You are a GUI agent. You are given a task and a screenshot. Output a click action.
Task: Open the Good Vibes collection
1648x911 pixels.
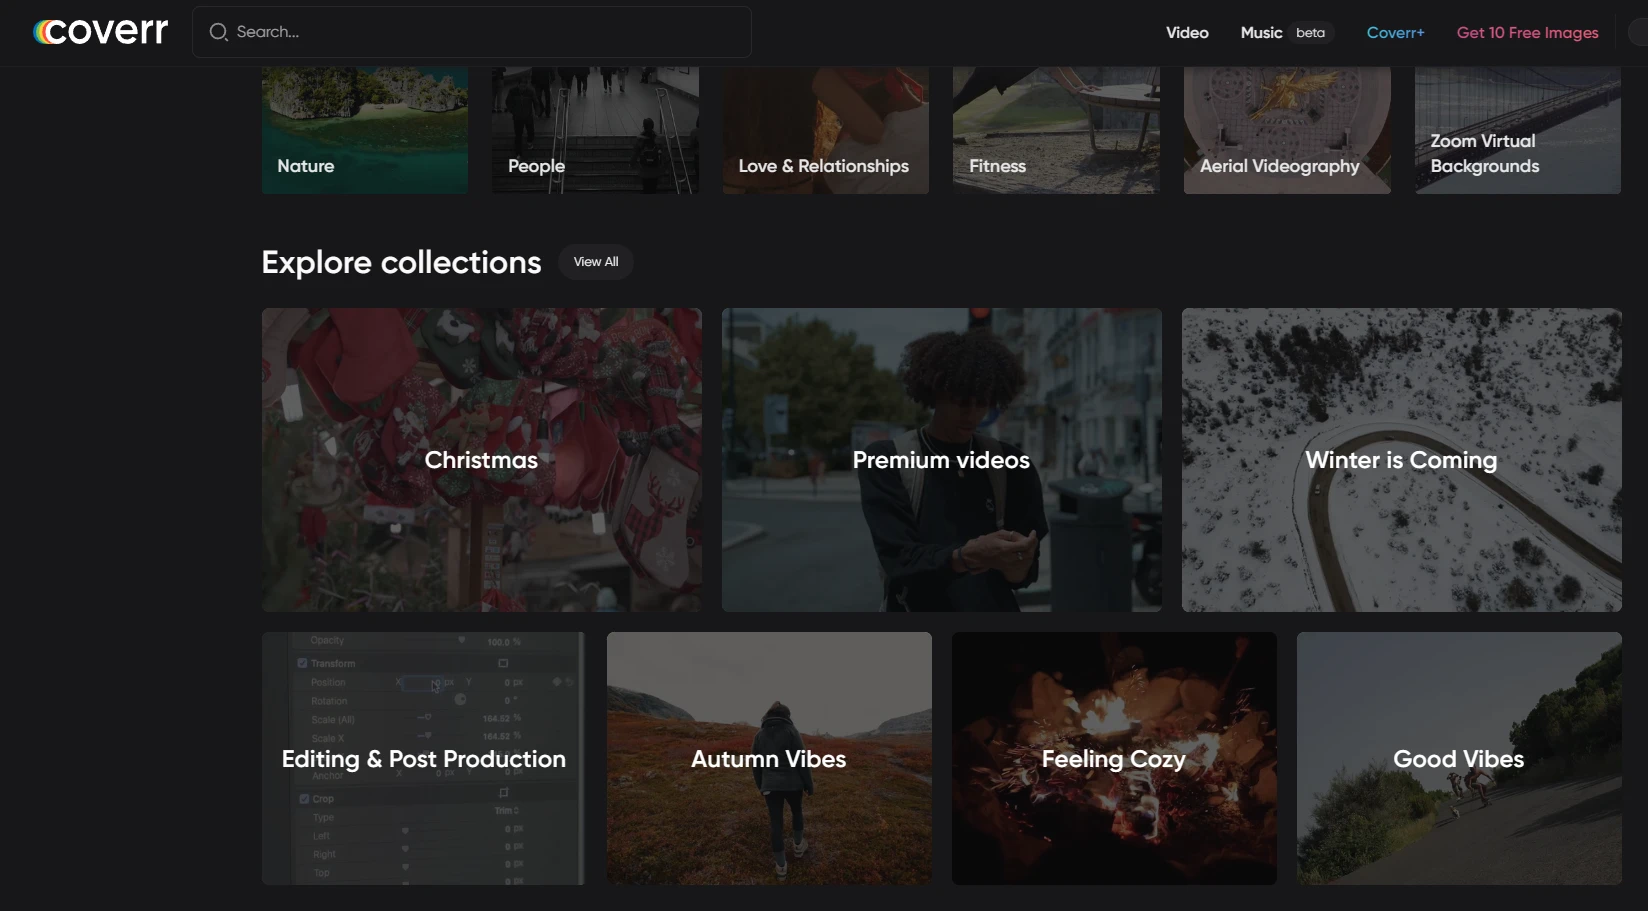1459,758
